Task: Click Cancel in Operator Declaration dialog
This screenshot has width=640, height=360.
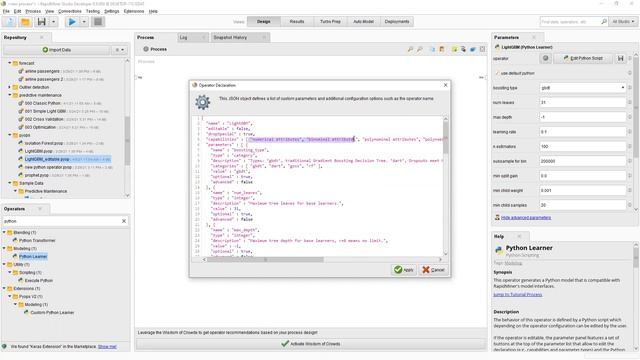Action: point(433,270)
